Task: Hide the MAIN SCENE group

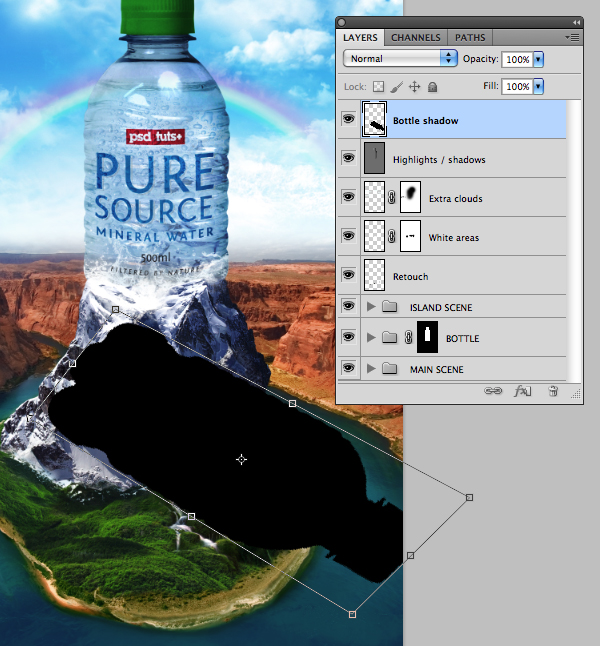Action: coord(348,367)
